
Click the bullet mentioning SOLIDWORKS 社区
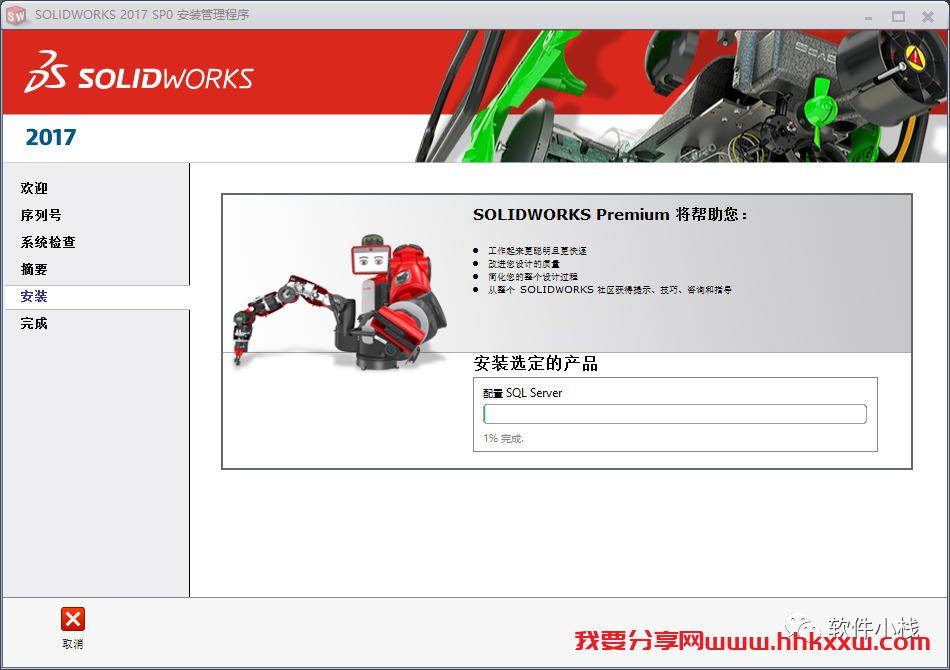(x=610, y=290)
